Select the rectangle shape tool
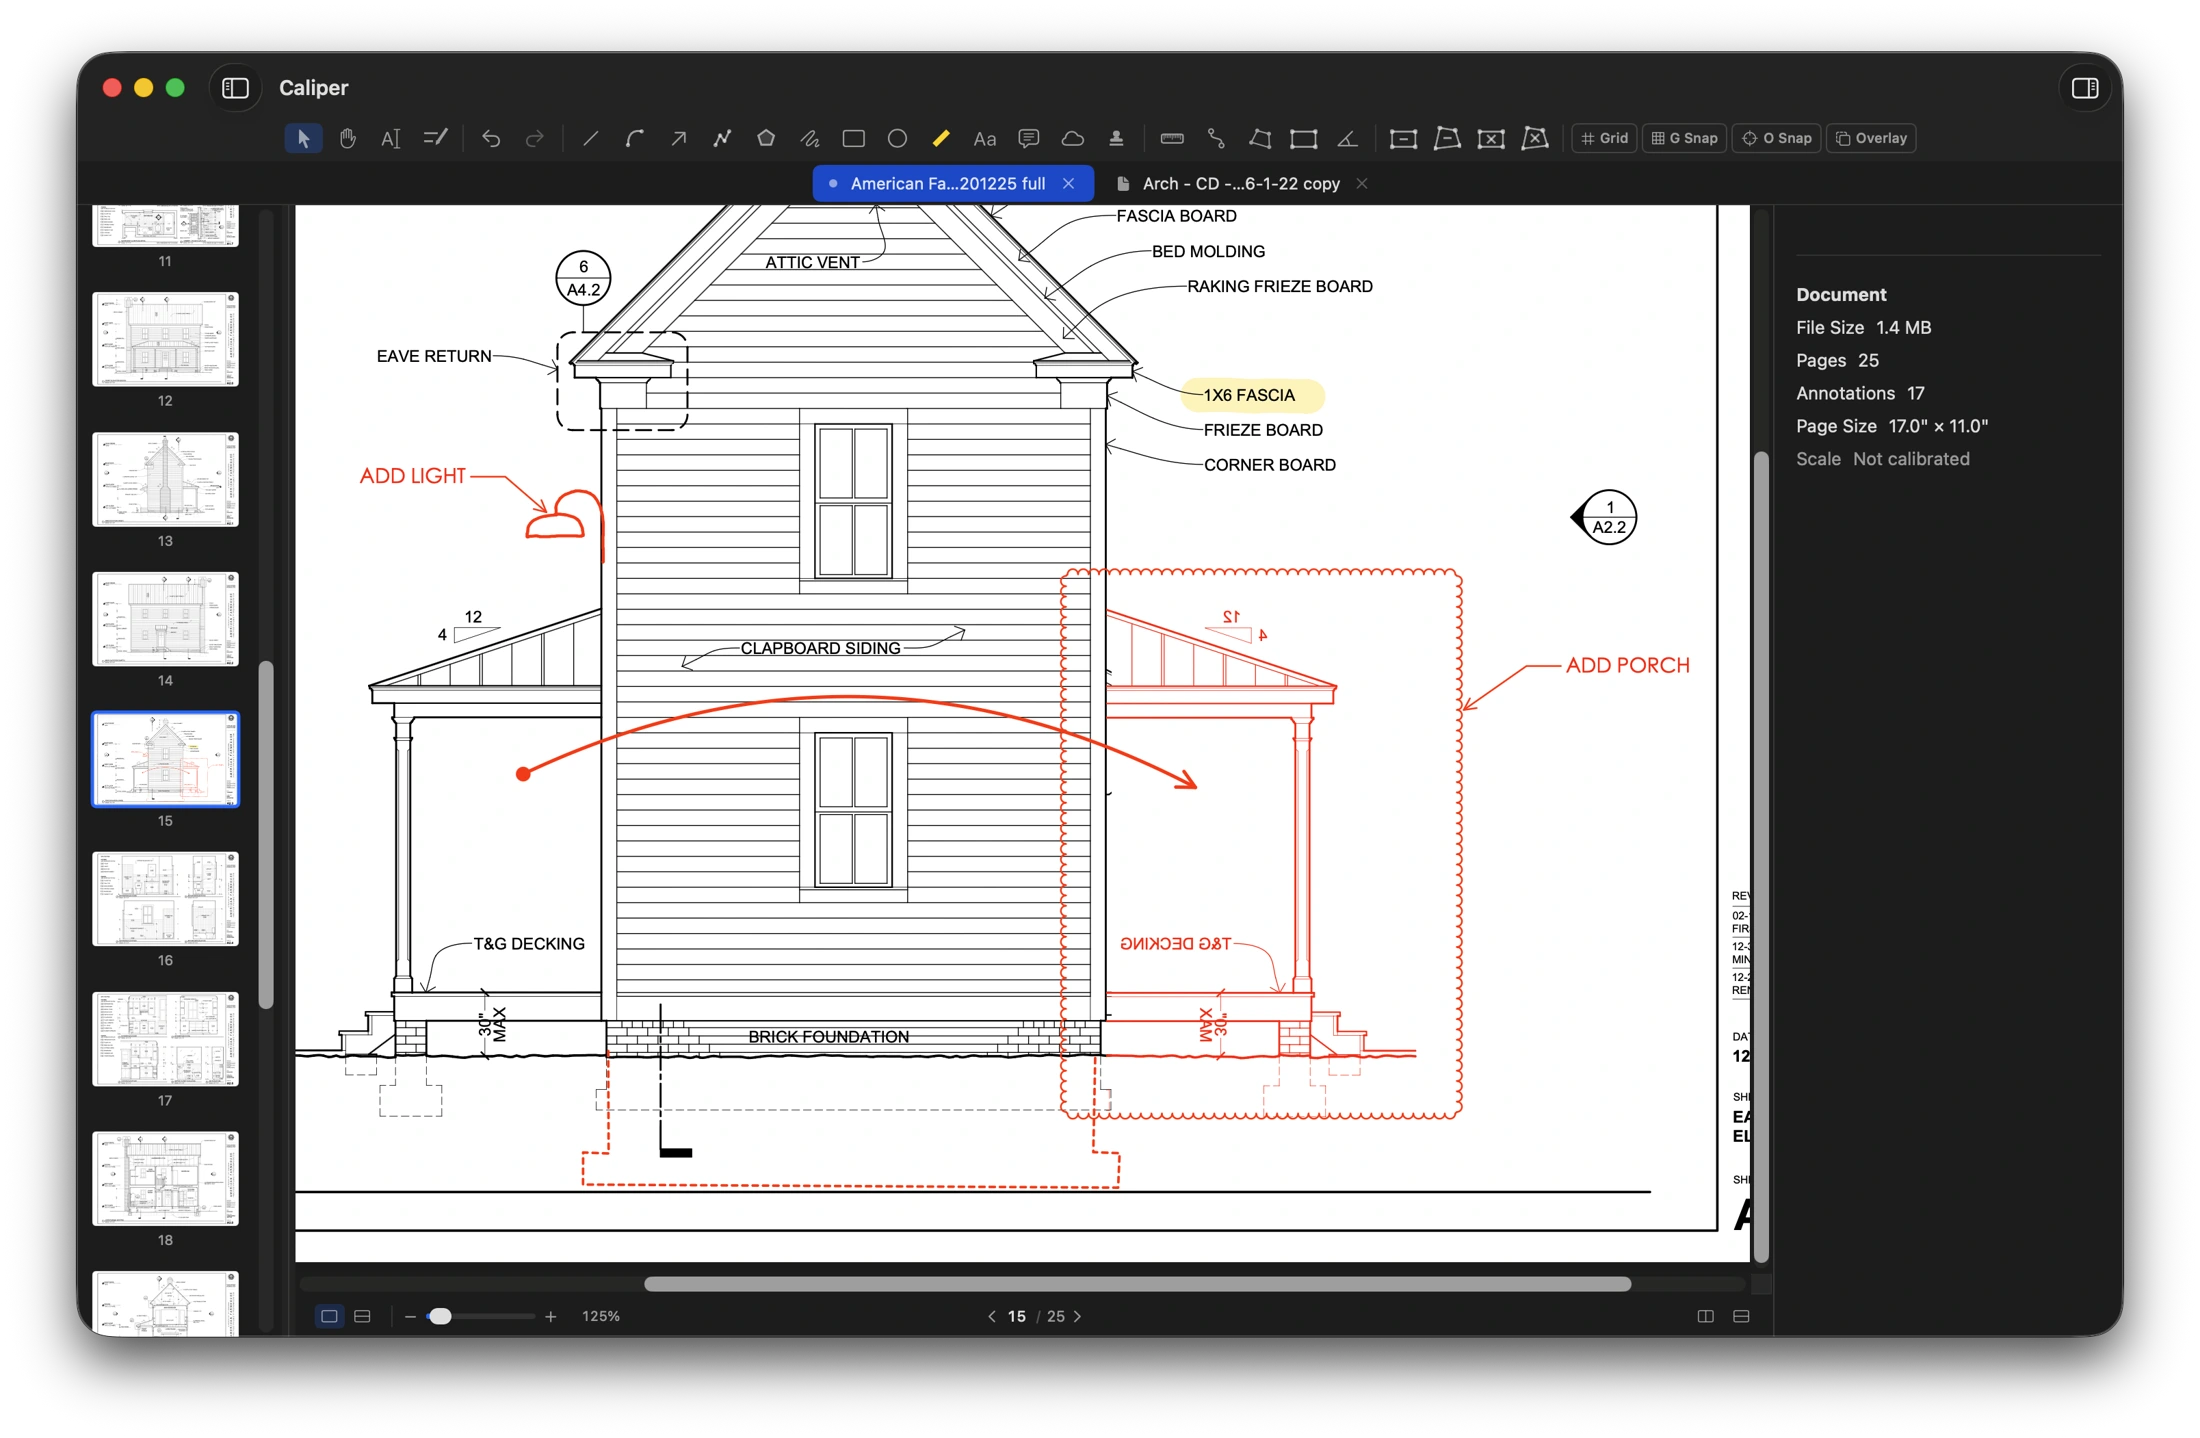The height and width of the screenshot is (1438, 2200). coord(854,138)
